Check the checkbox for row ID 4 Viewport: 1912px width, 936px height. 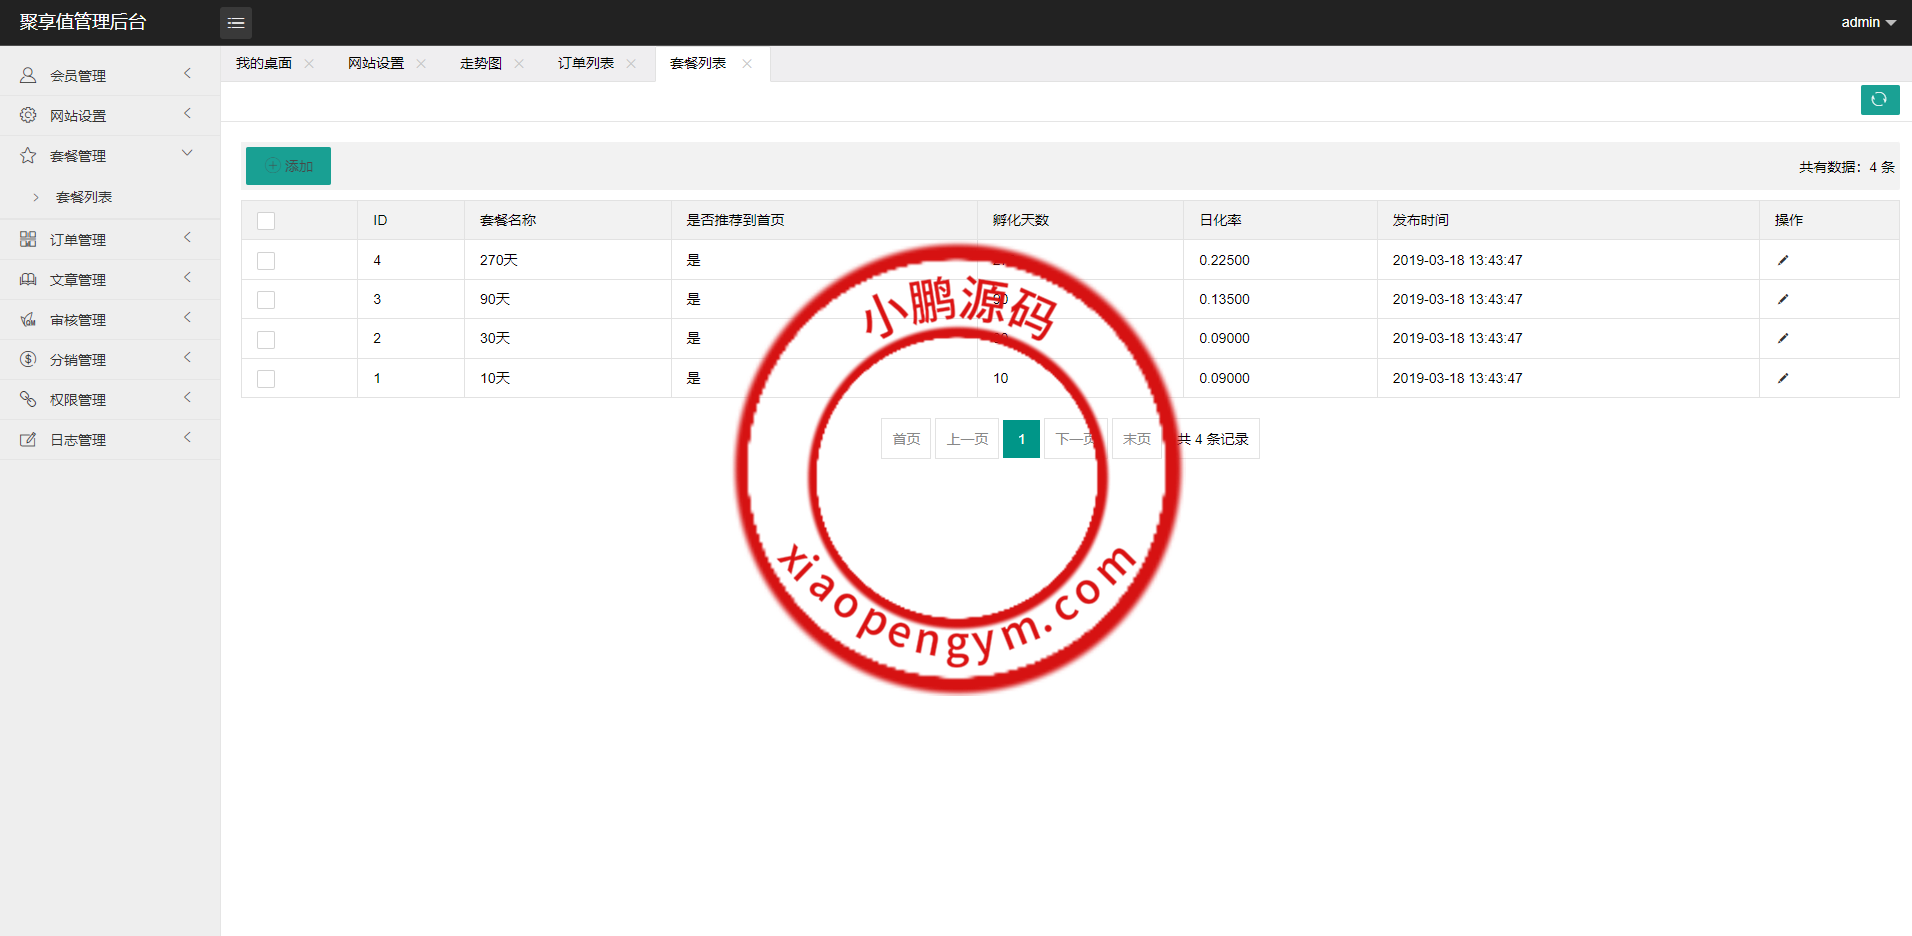[x=266, y=261]
